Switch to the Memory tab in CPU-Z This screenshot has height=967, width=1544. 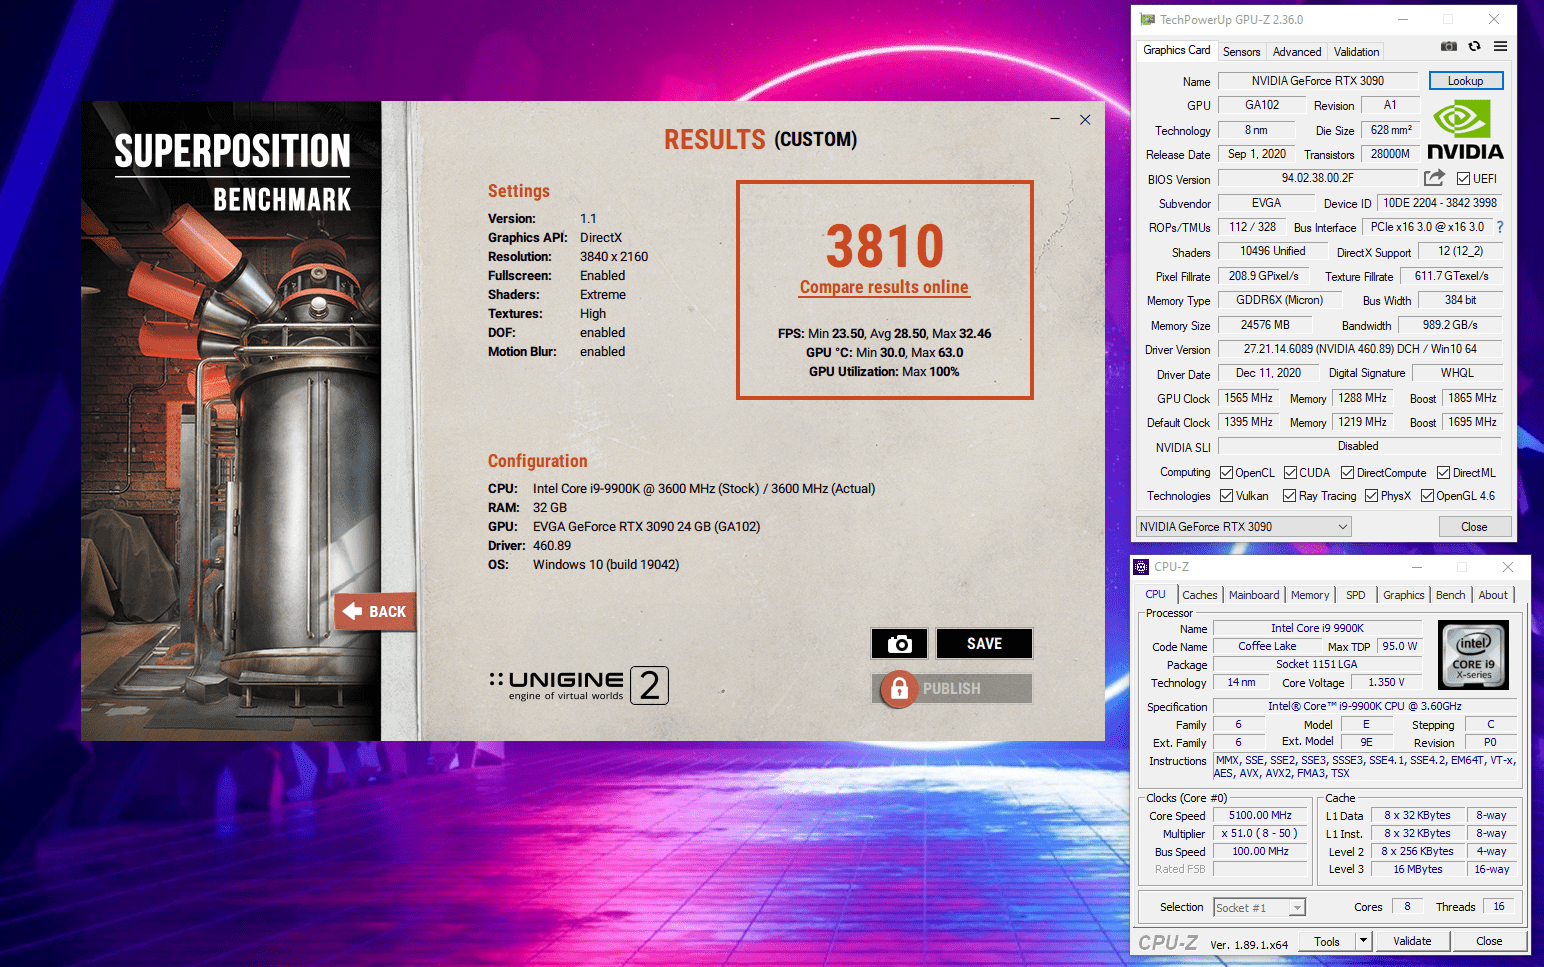click(1310, 595)
